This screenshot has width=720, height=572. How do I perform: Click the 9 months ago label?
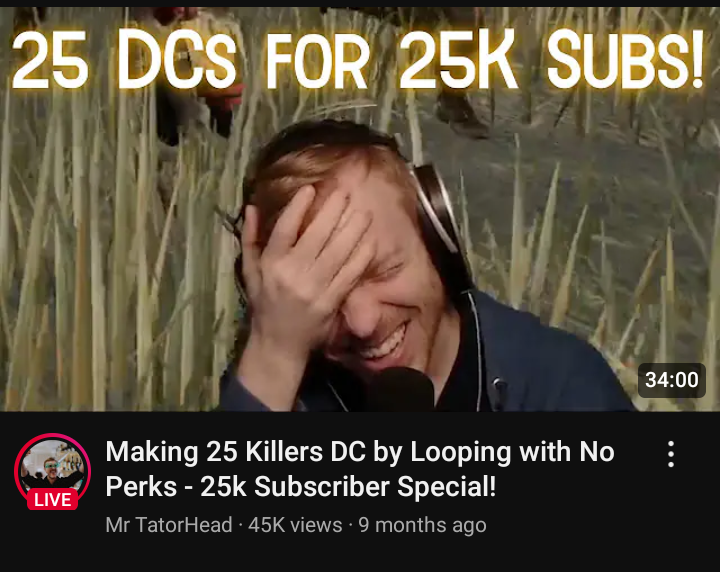pos(422,525)
